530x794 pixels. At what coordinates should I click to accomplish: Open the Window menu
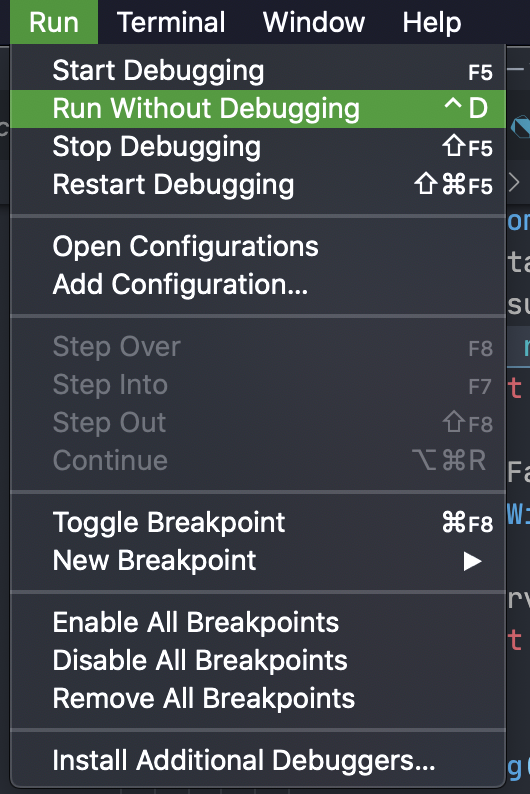314,22
